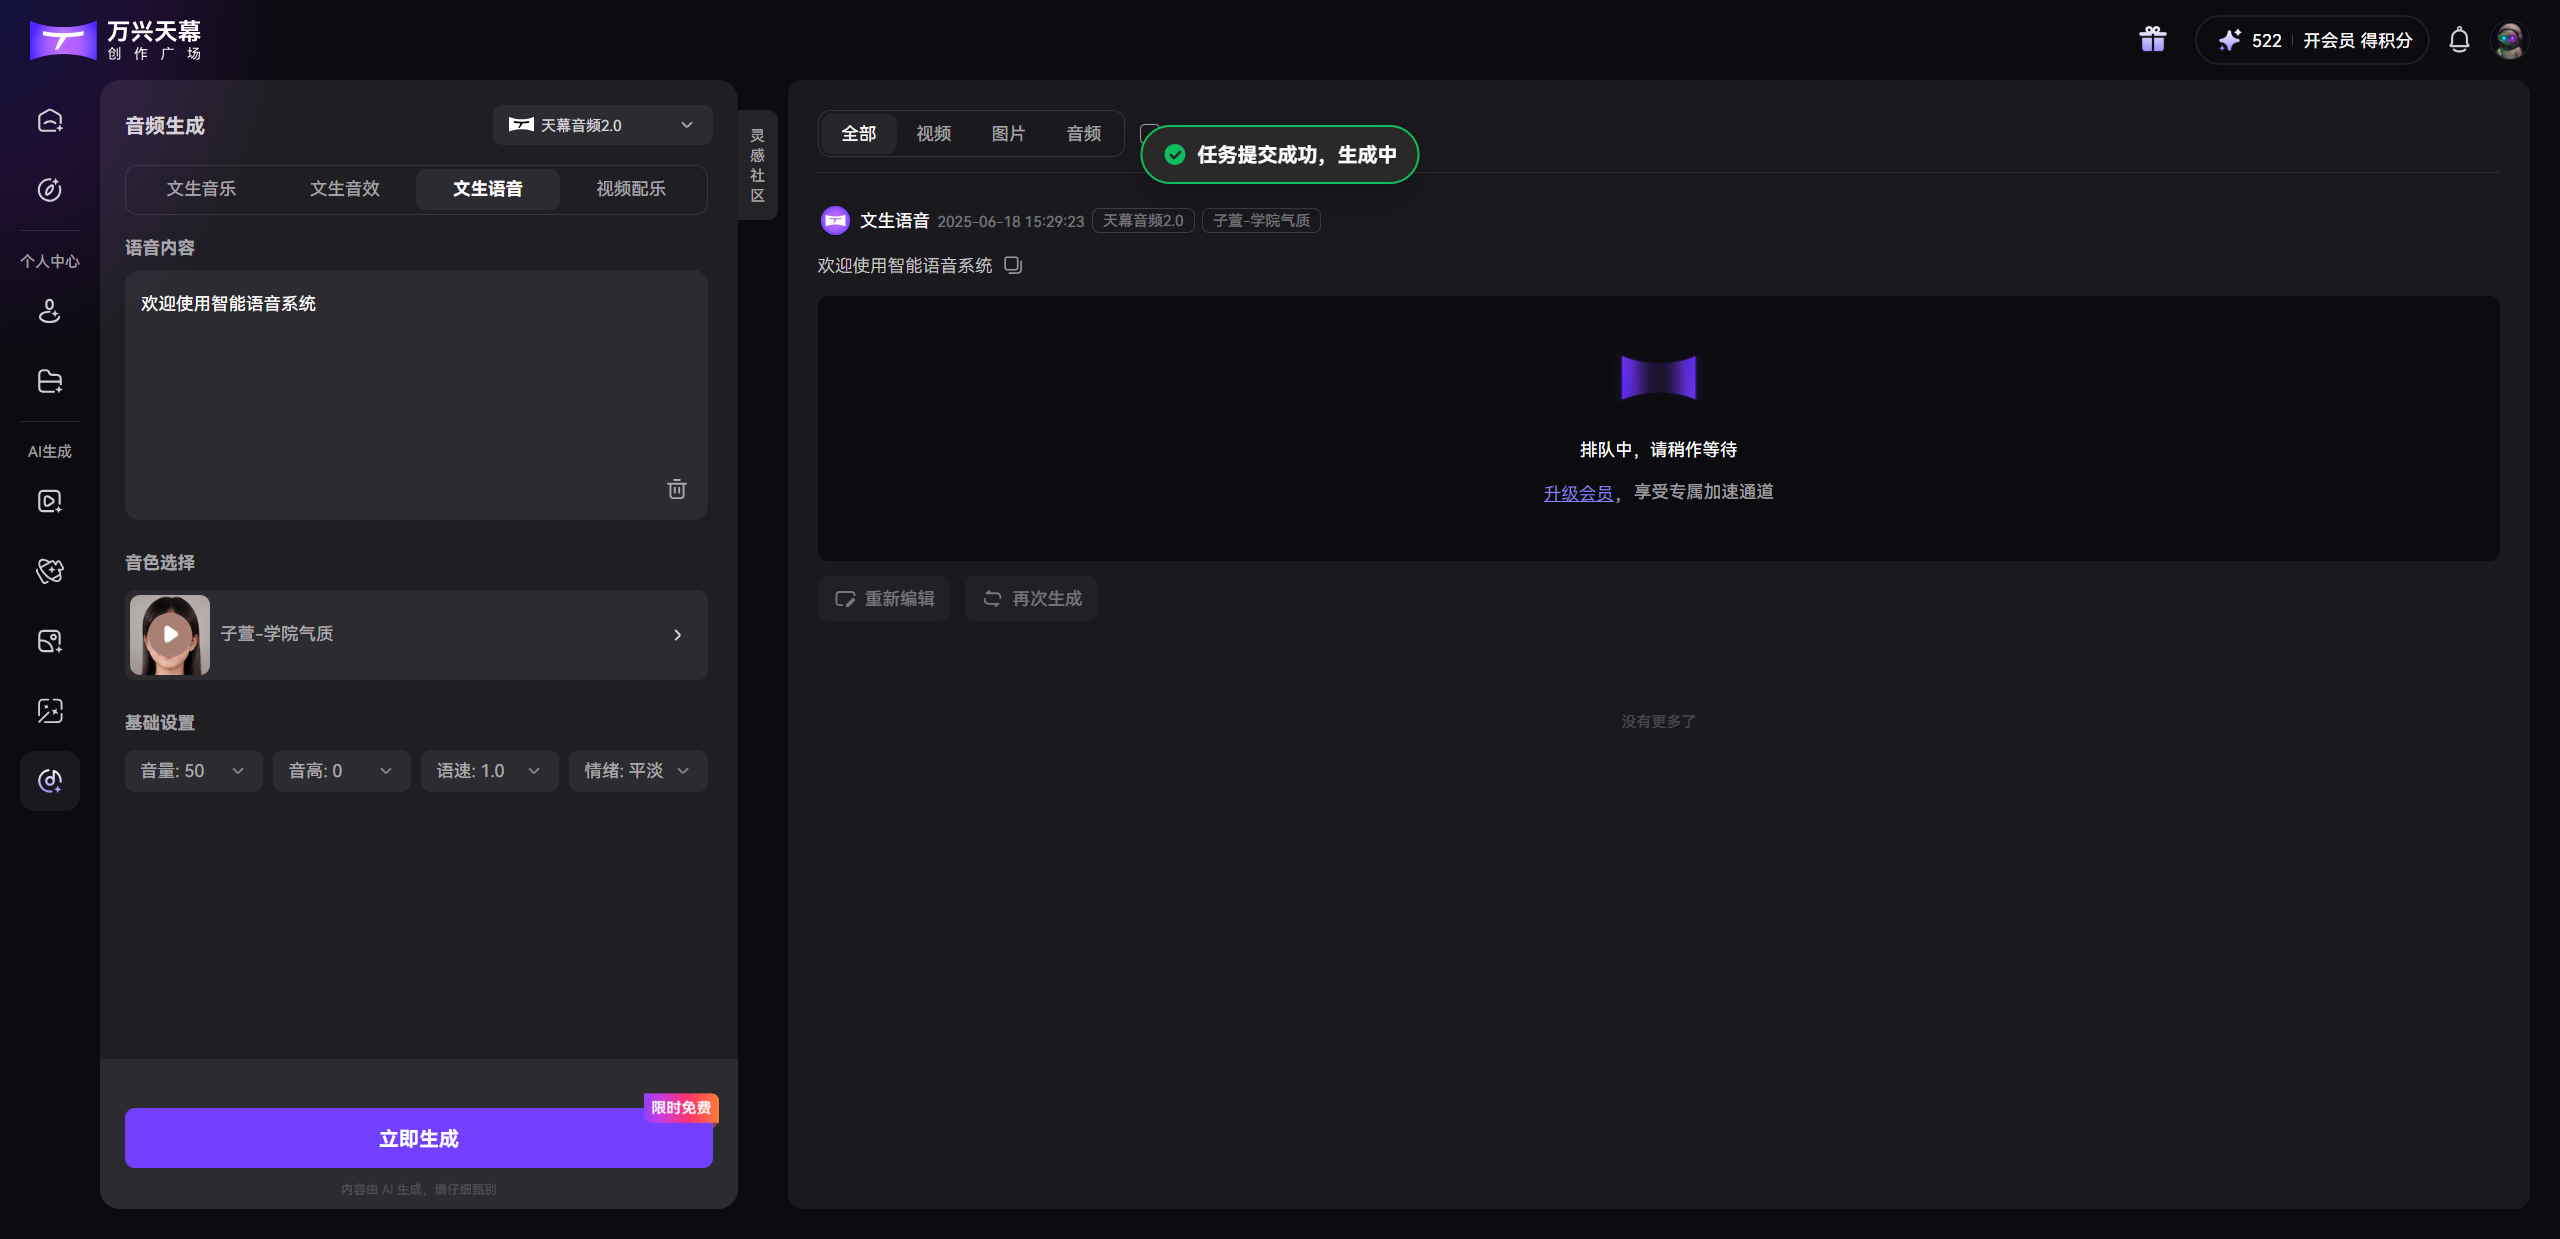Click the delete icon below voice content
This screenshot has height=1239, width=2560.
coord(677,489)
